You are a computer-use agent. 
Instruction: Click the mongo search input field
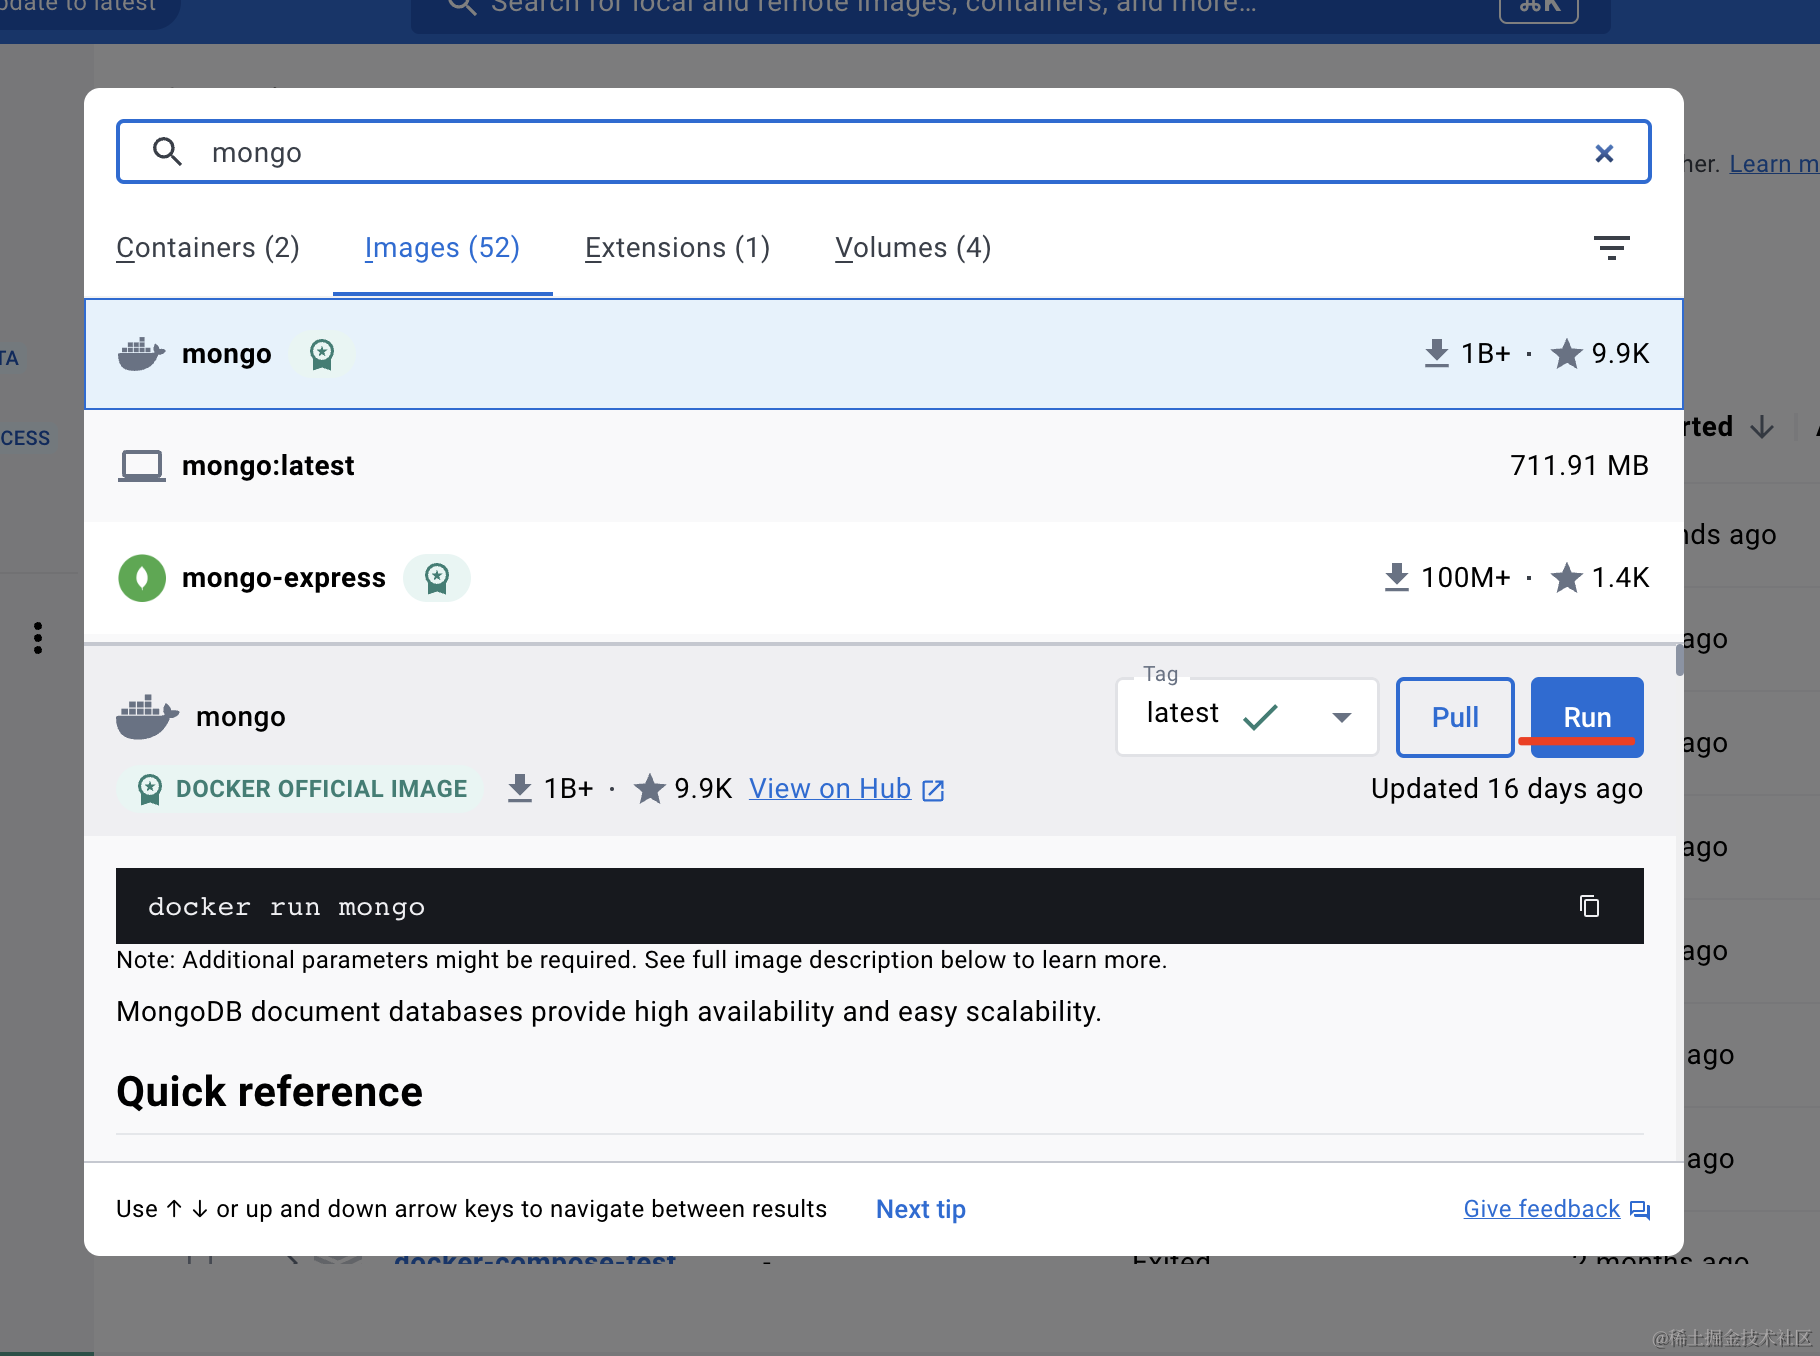884,152
